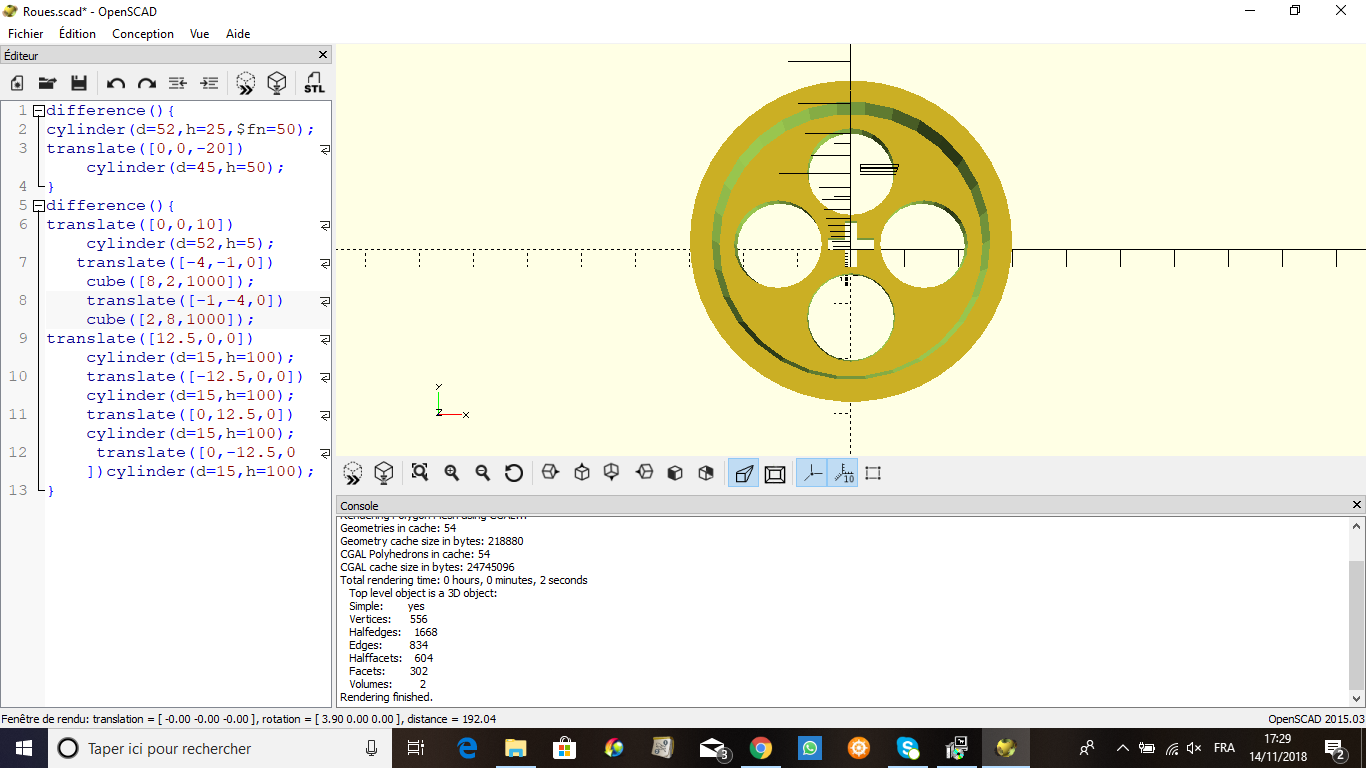Save the file with the floppy disk icon

(79, 83)
